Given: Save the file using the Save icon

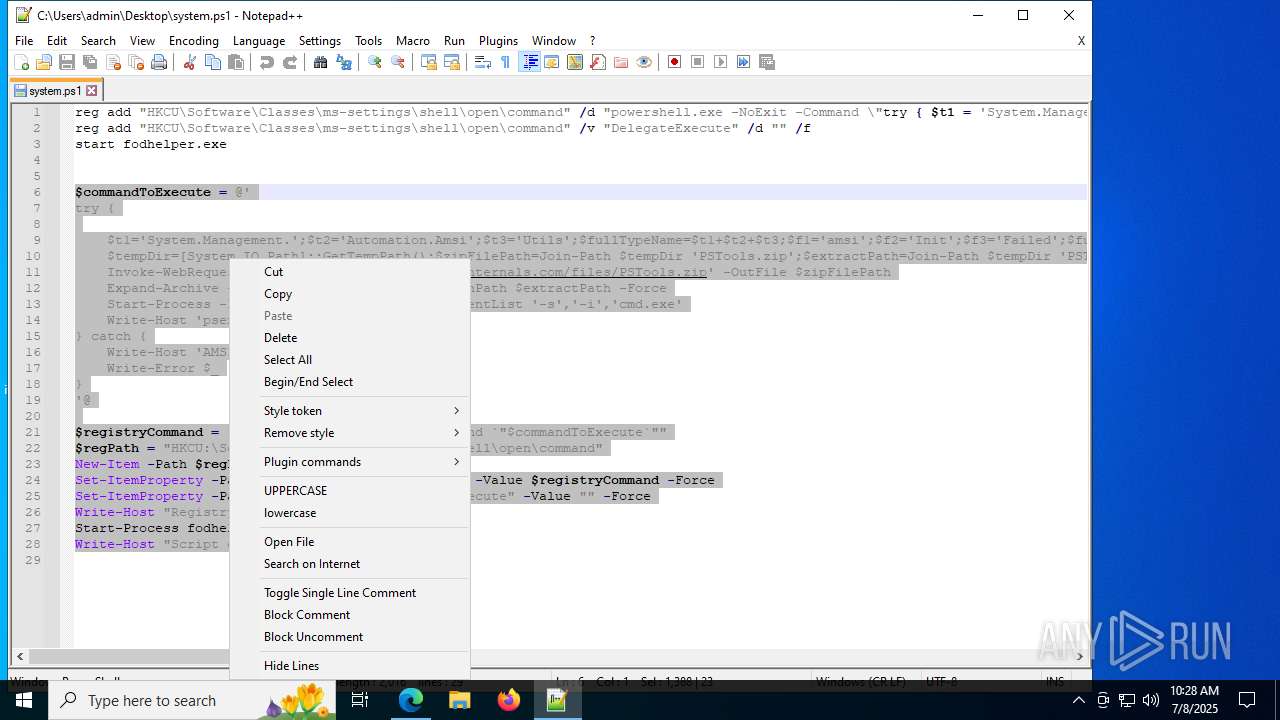Looking at the screenshot, I should pos(67,62).
